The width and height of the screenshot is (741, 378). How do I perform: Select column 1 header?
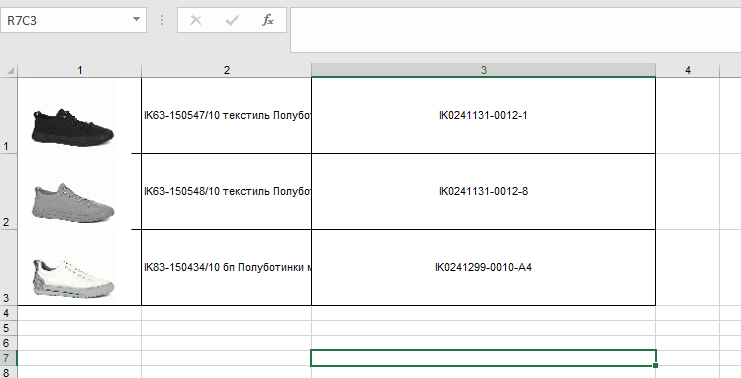(x=79, y=70)
